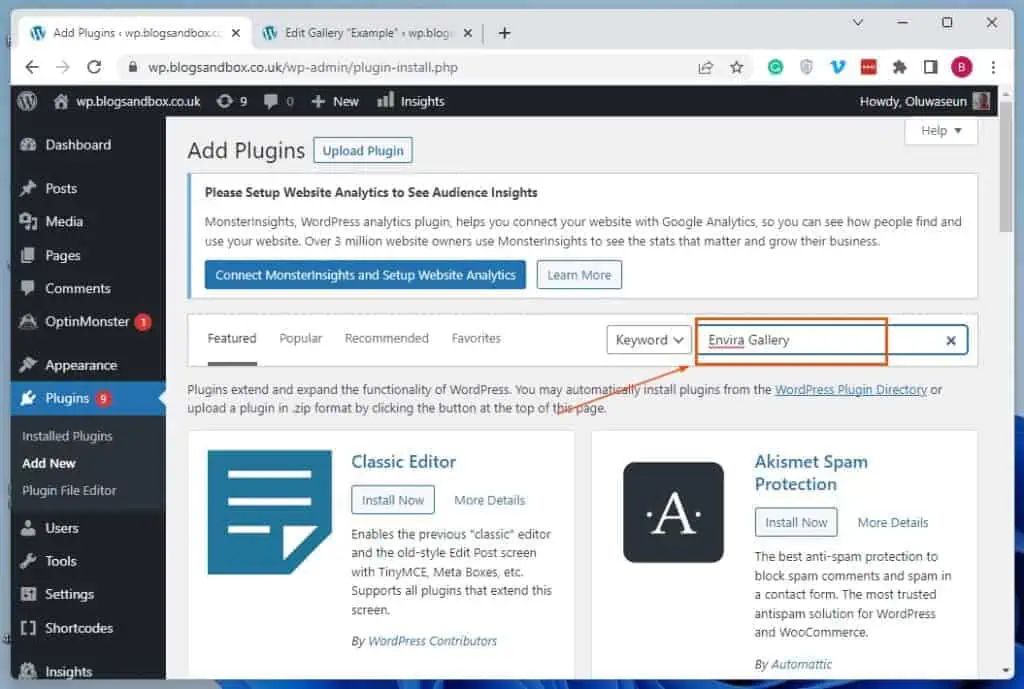Viewport: 1024px width, 689px height.
Task: Click the WordPress logo in the admin bar
Action: 26,100
